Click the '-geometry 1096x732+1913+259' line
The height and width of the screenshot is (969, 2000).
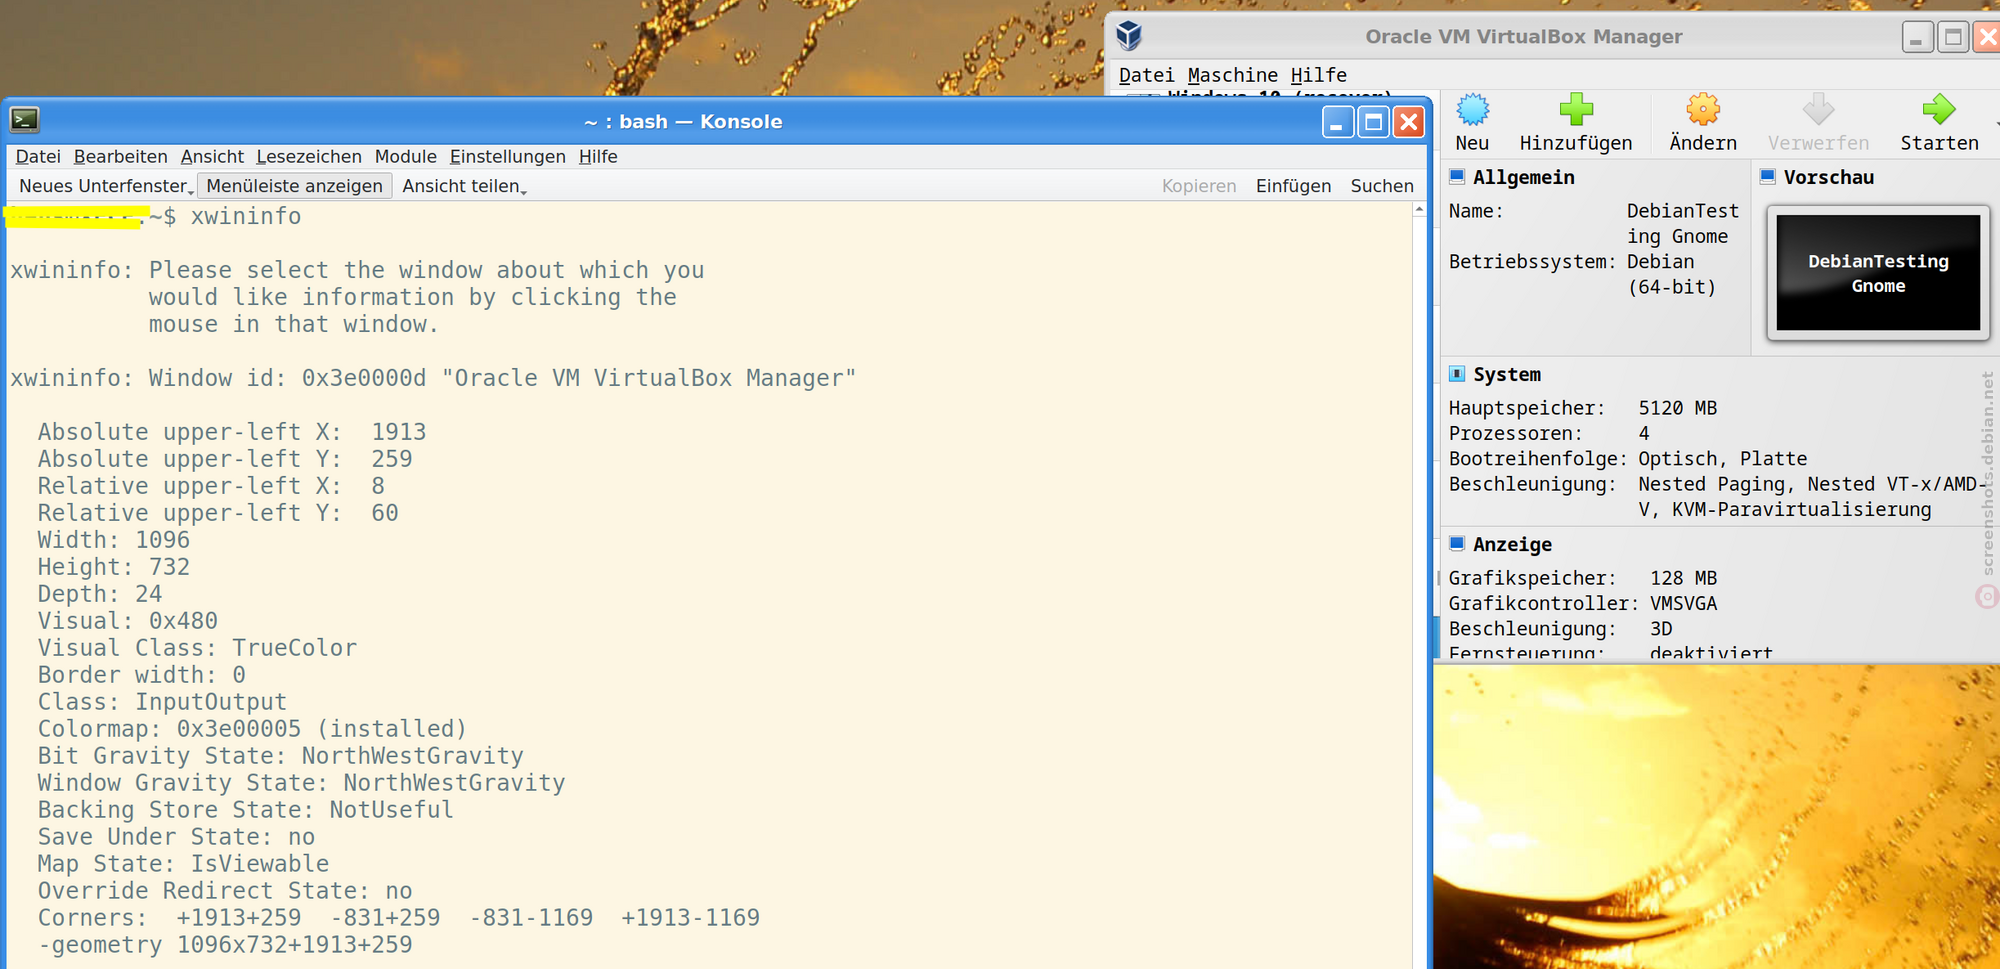225,945
